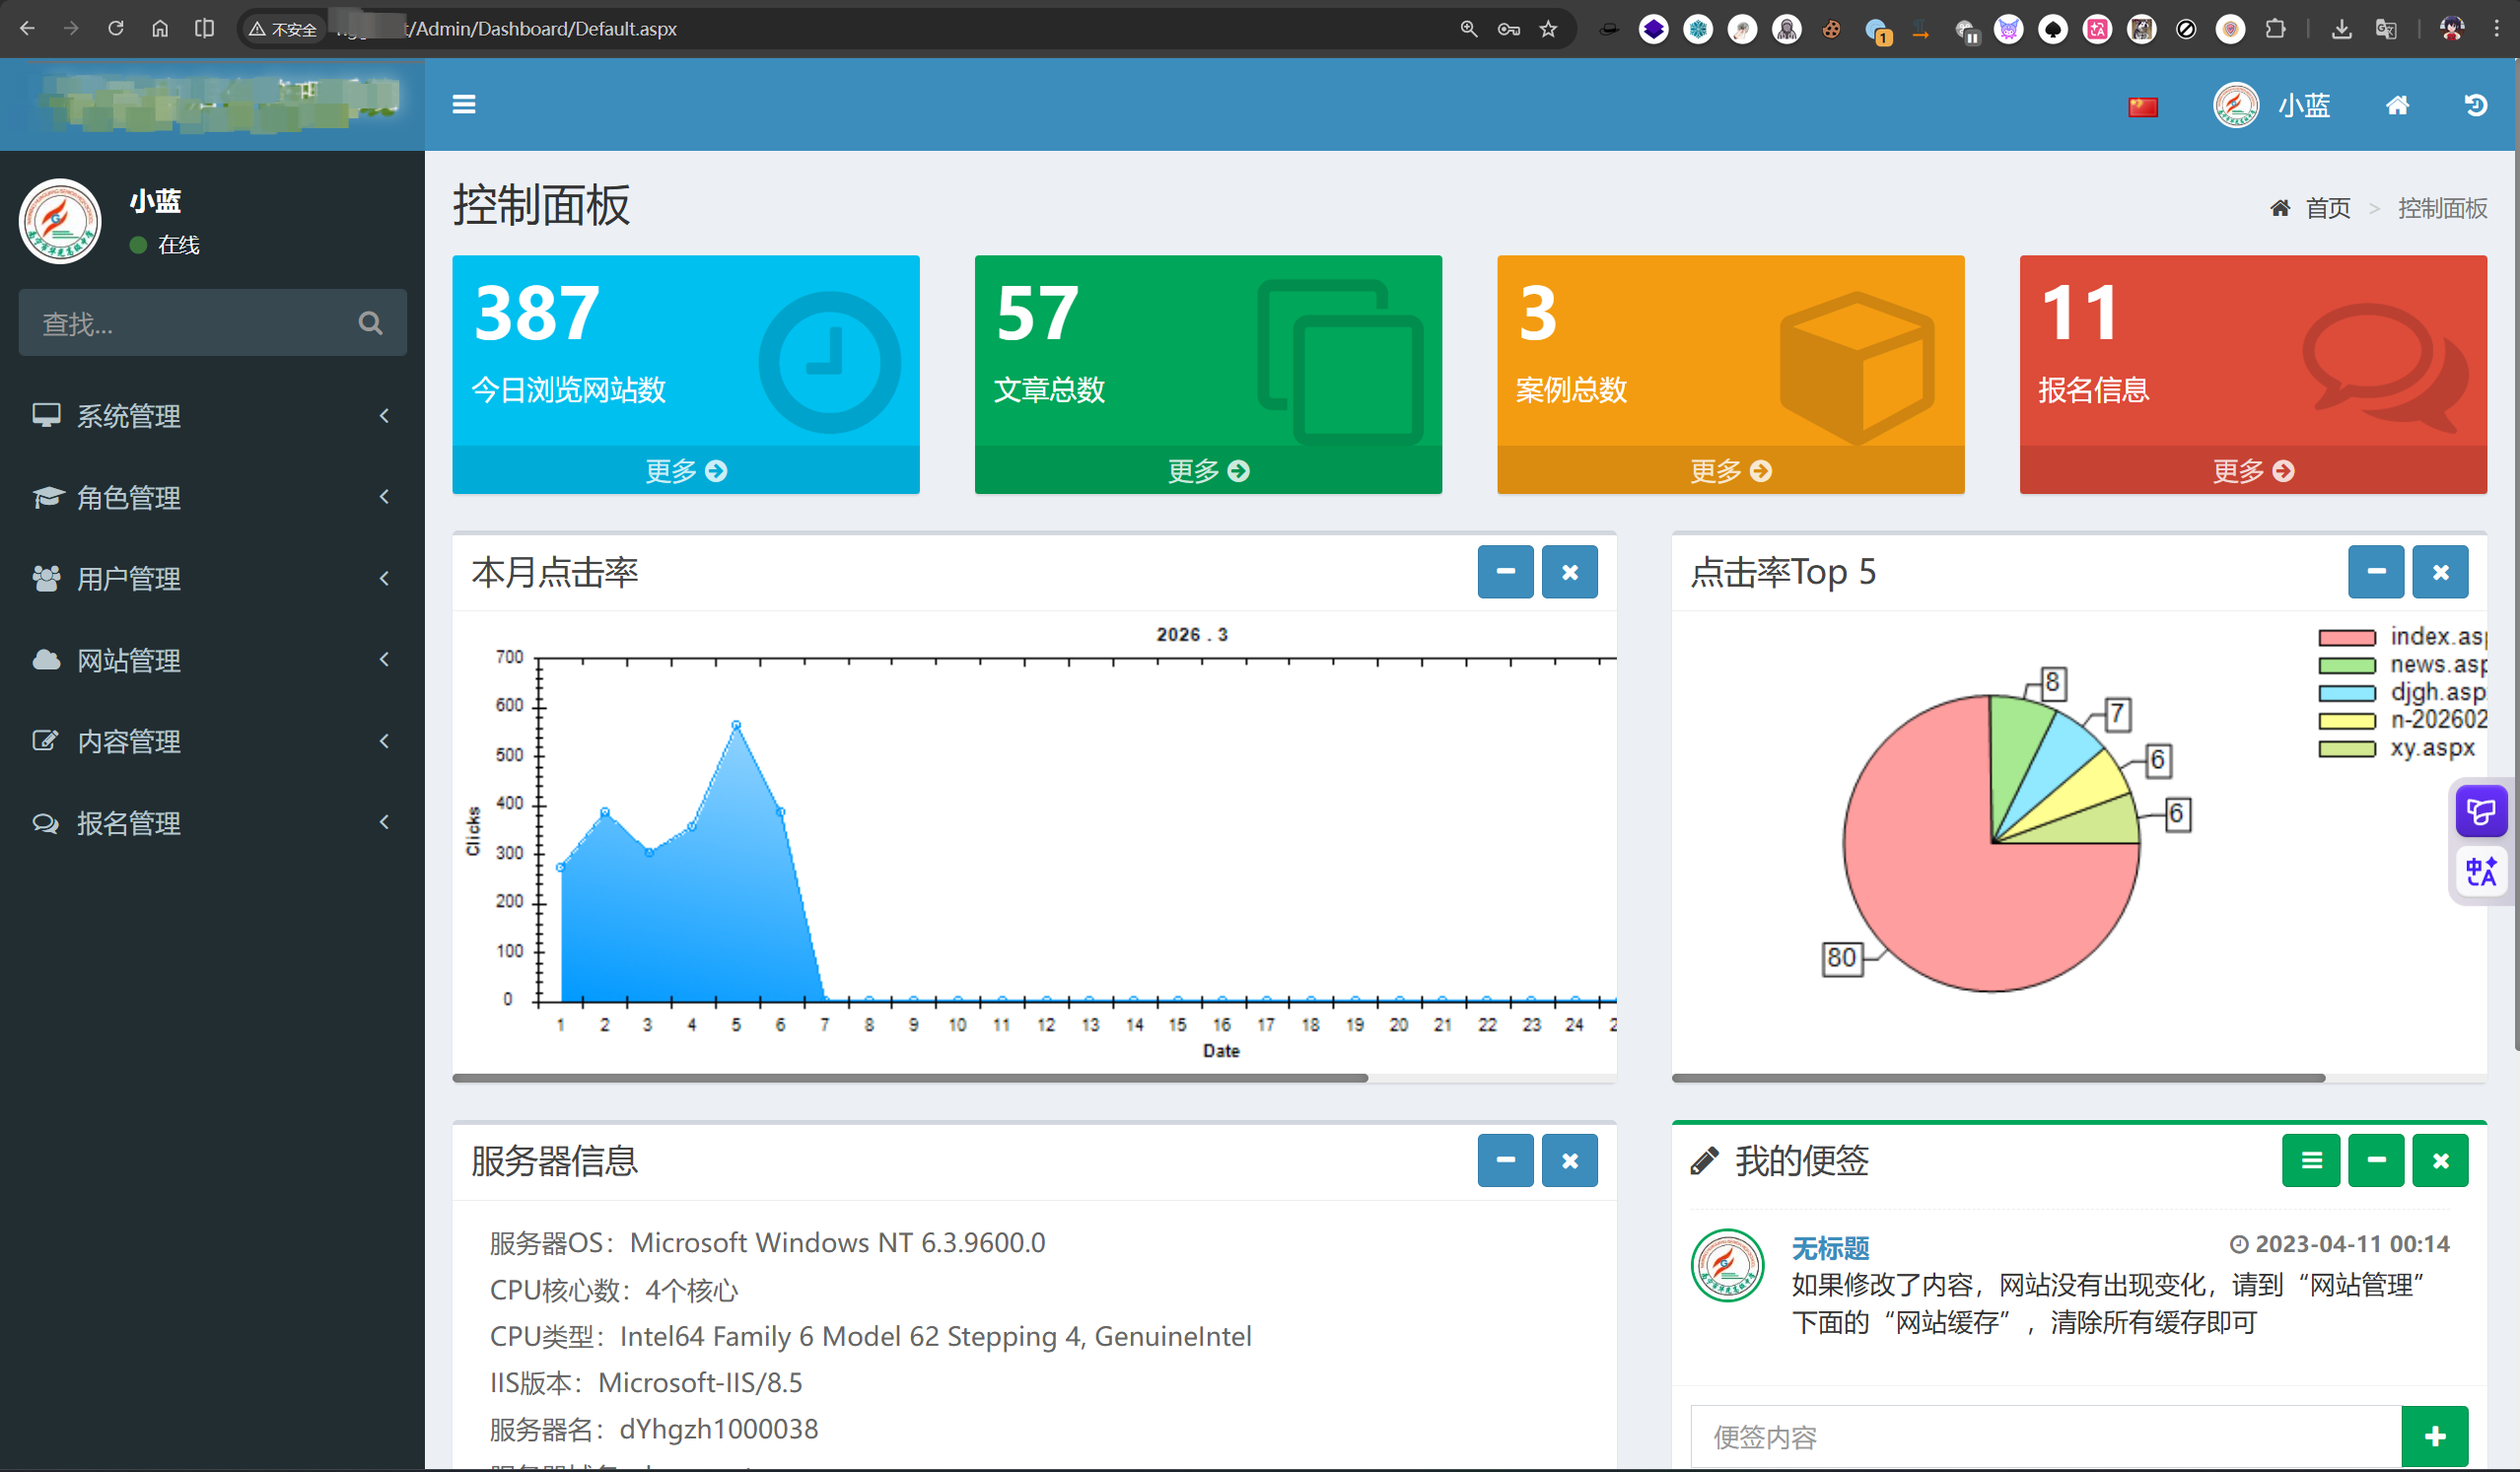Expand the 网站管理 menu chevron
The height and width of the screenshot is (1472, 2520).
(384, 660)
